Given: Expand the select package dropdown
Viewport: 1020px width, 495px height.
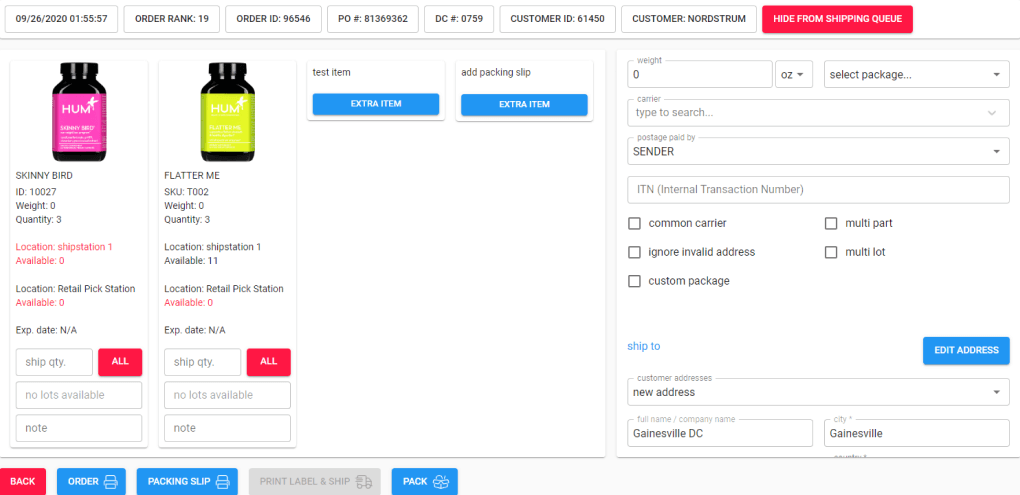Looking at the screenshot, I should coord(917,74).
